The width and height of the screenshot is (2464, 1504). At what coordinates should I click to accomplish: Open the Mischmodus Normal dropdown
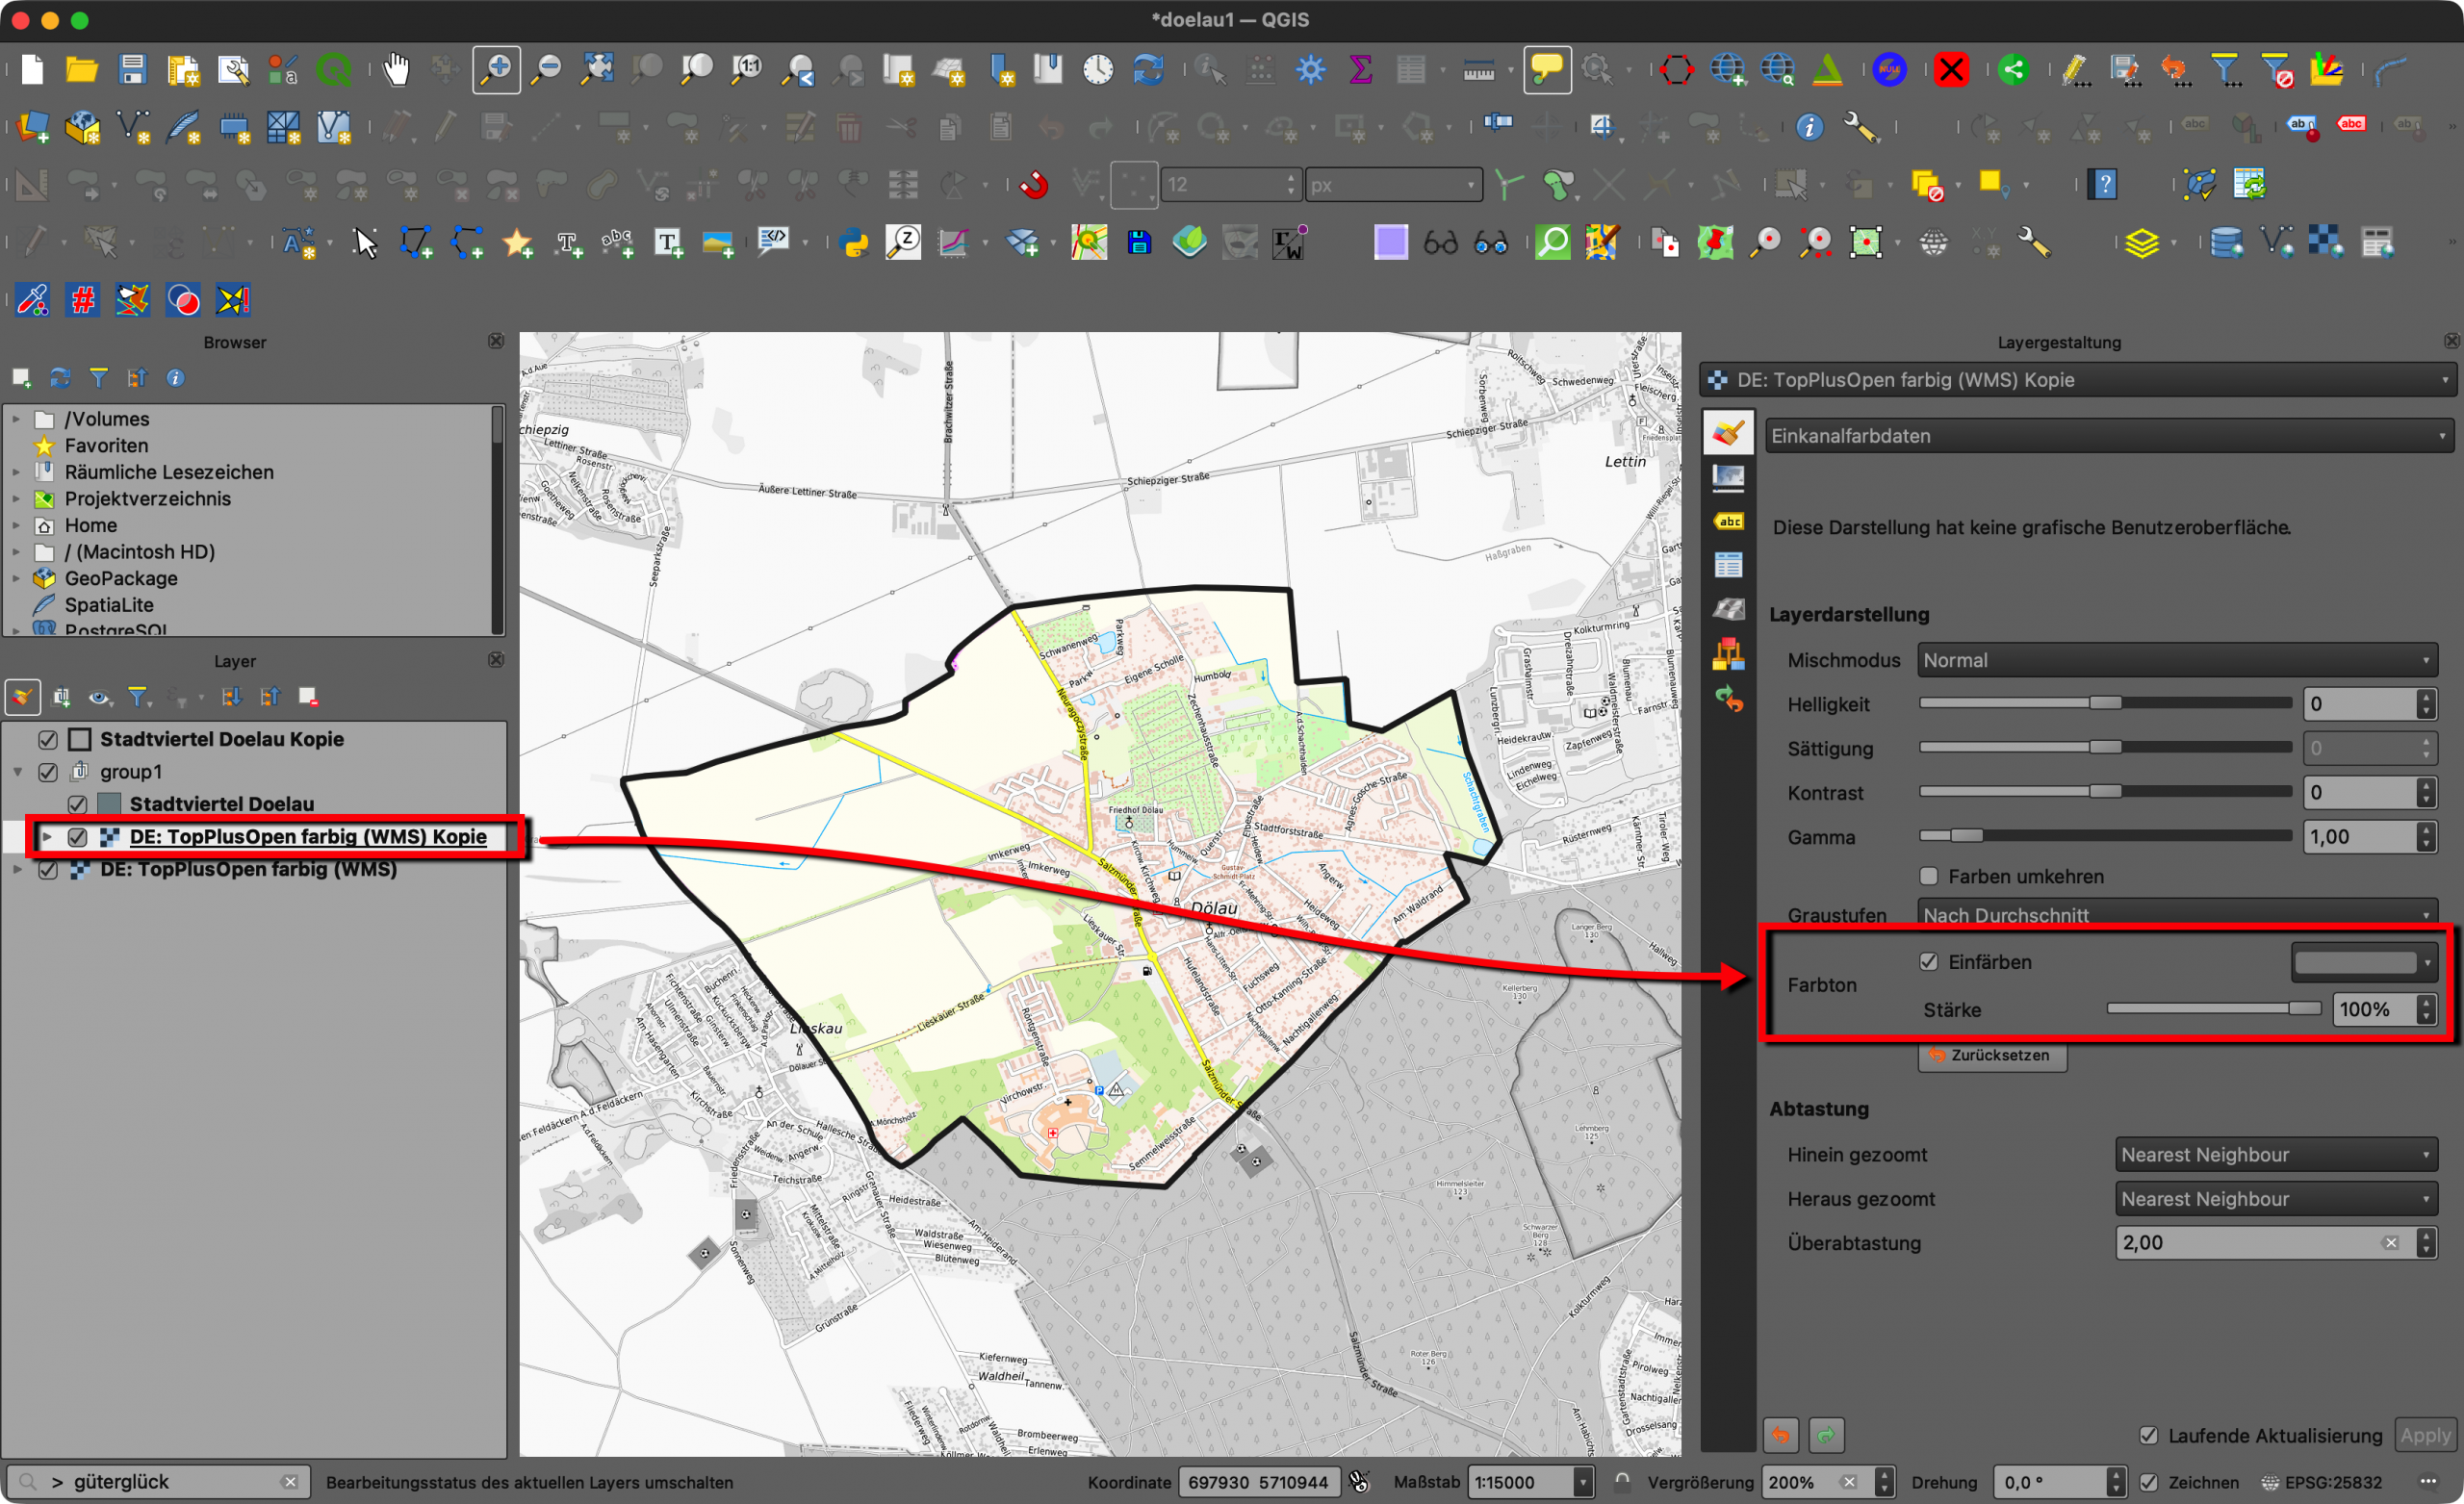click(x=2177, y=660)
